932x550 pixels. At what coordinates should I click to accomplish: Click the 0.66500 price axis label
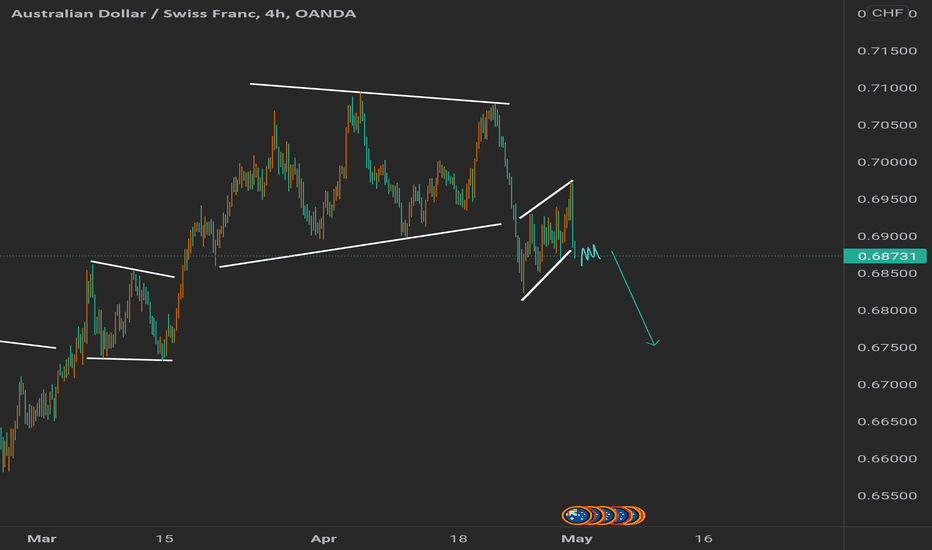(887, 422)
